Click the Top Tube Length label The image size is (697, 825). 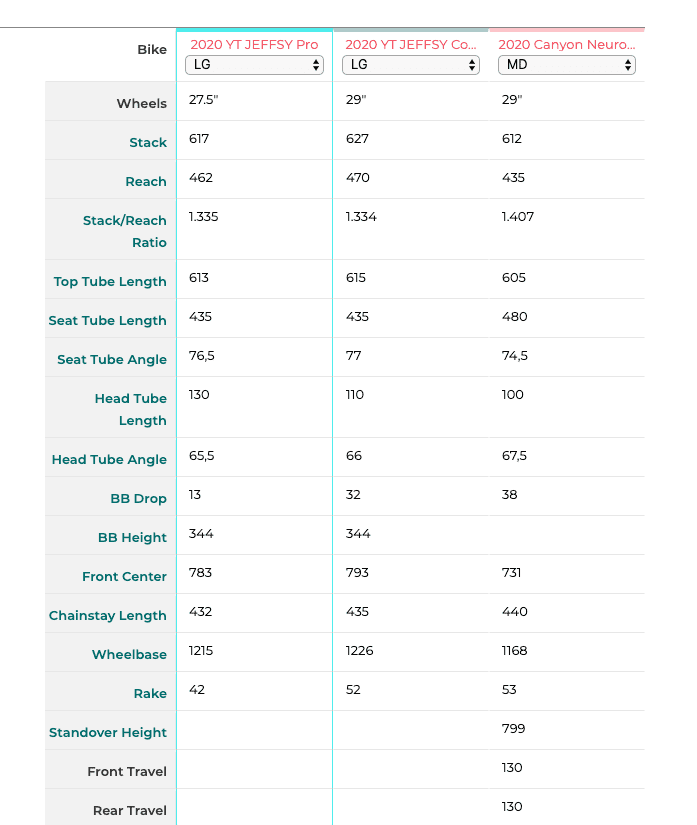(110, 282)
